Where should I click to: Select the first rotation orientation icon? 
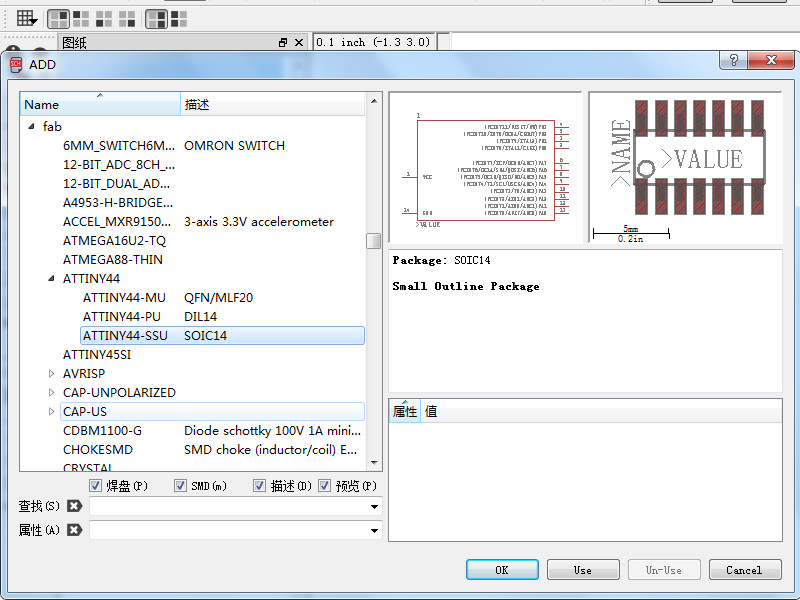[58, 19]
